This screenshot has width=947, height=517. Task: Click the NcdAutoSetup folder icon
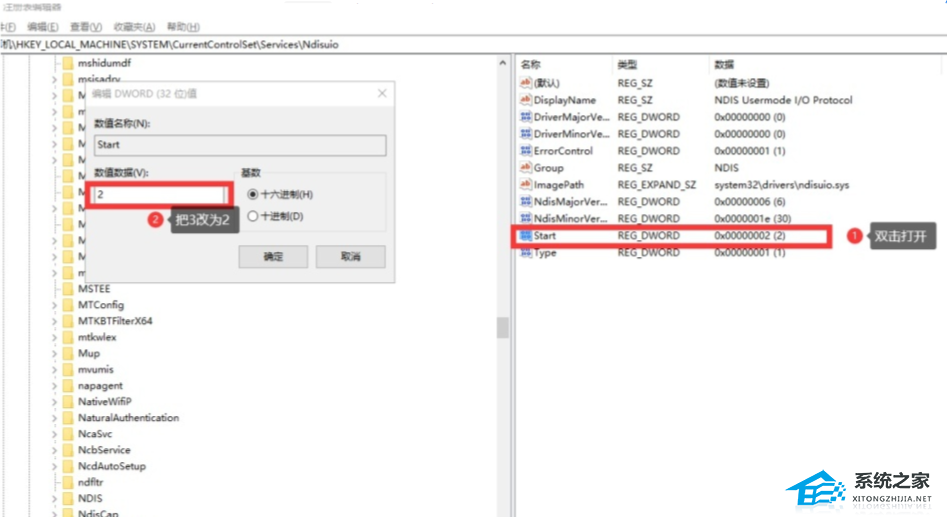(x=68, y=466)
